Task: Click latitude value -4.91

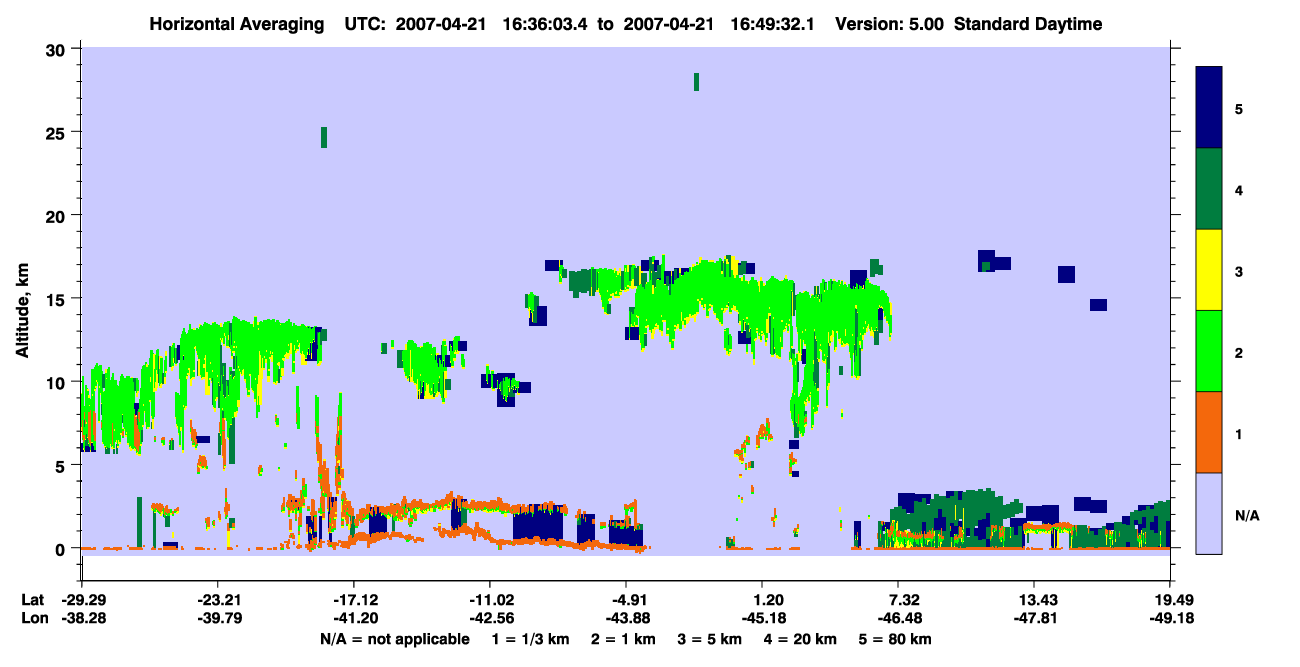Action: tap(626, 600)
